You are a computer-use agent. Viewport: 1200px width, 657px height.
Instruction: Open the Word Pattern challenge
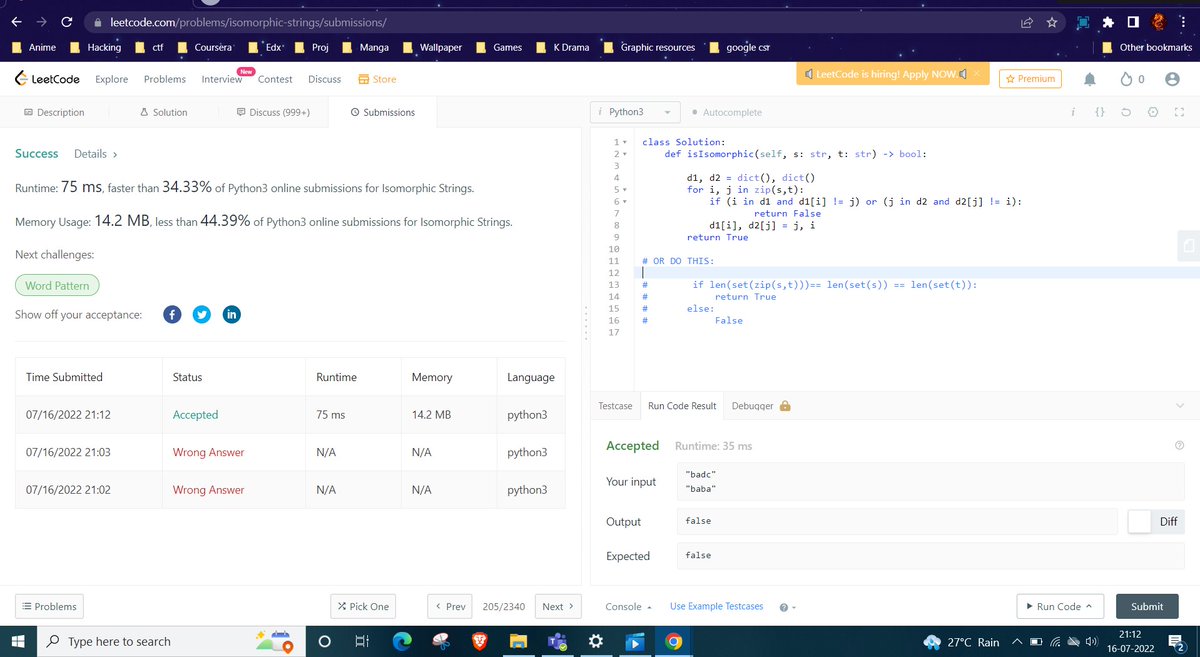[57, 286]
